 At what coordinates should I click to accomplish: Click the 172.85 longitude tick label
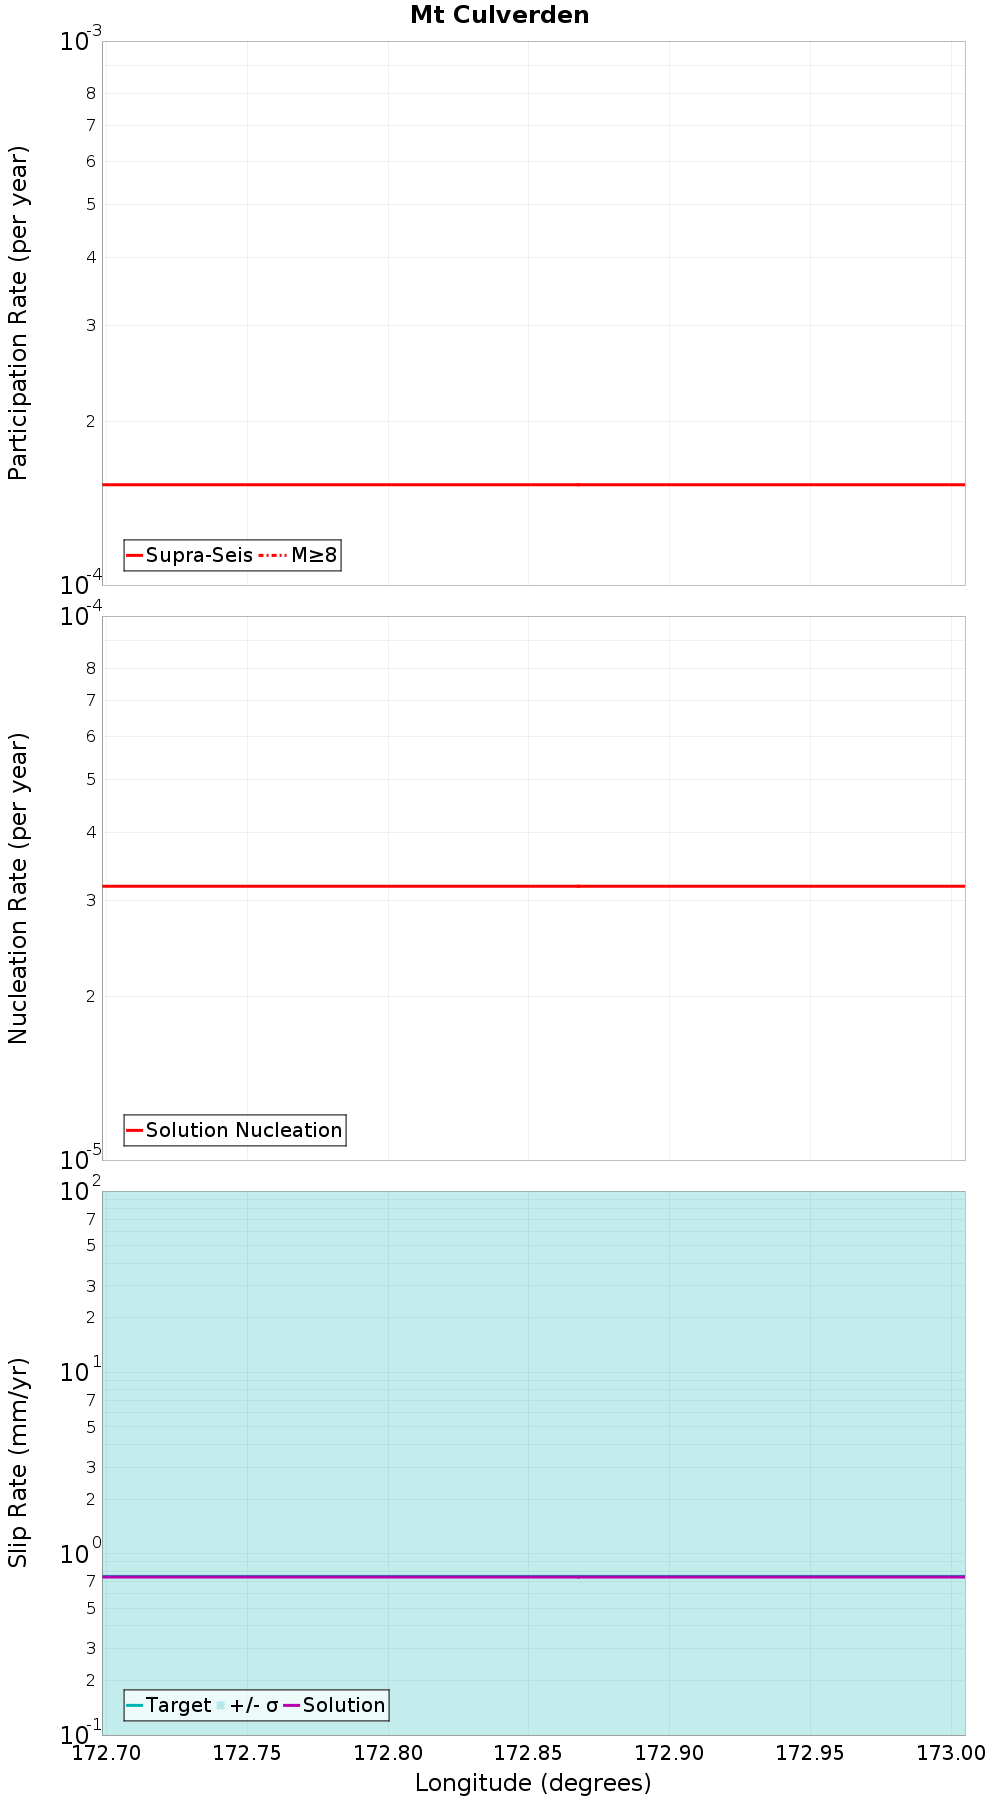[x=527, y=1752]
